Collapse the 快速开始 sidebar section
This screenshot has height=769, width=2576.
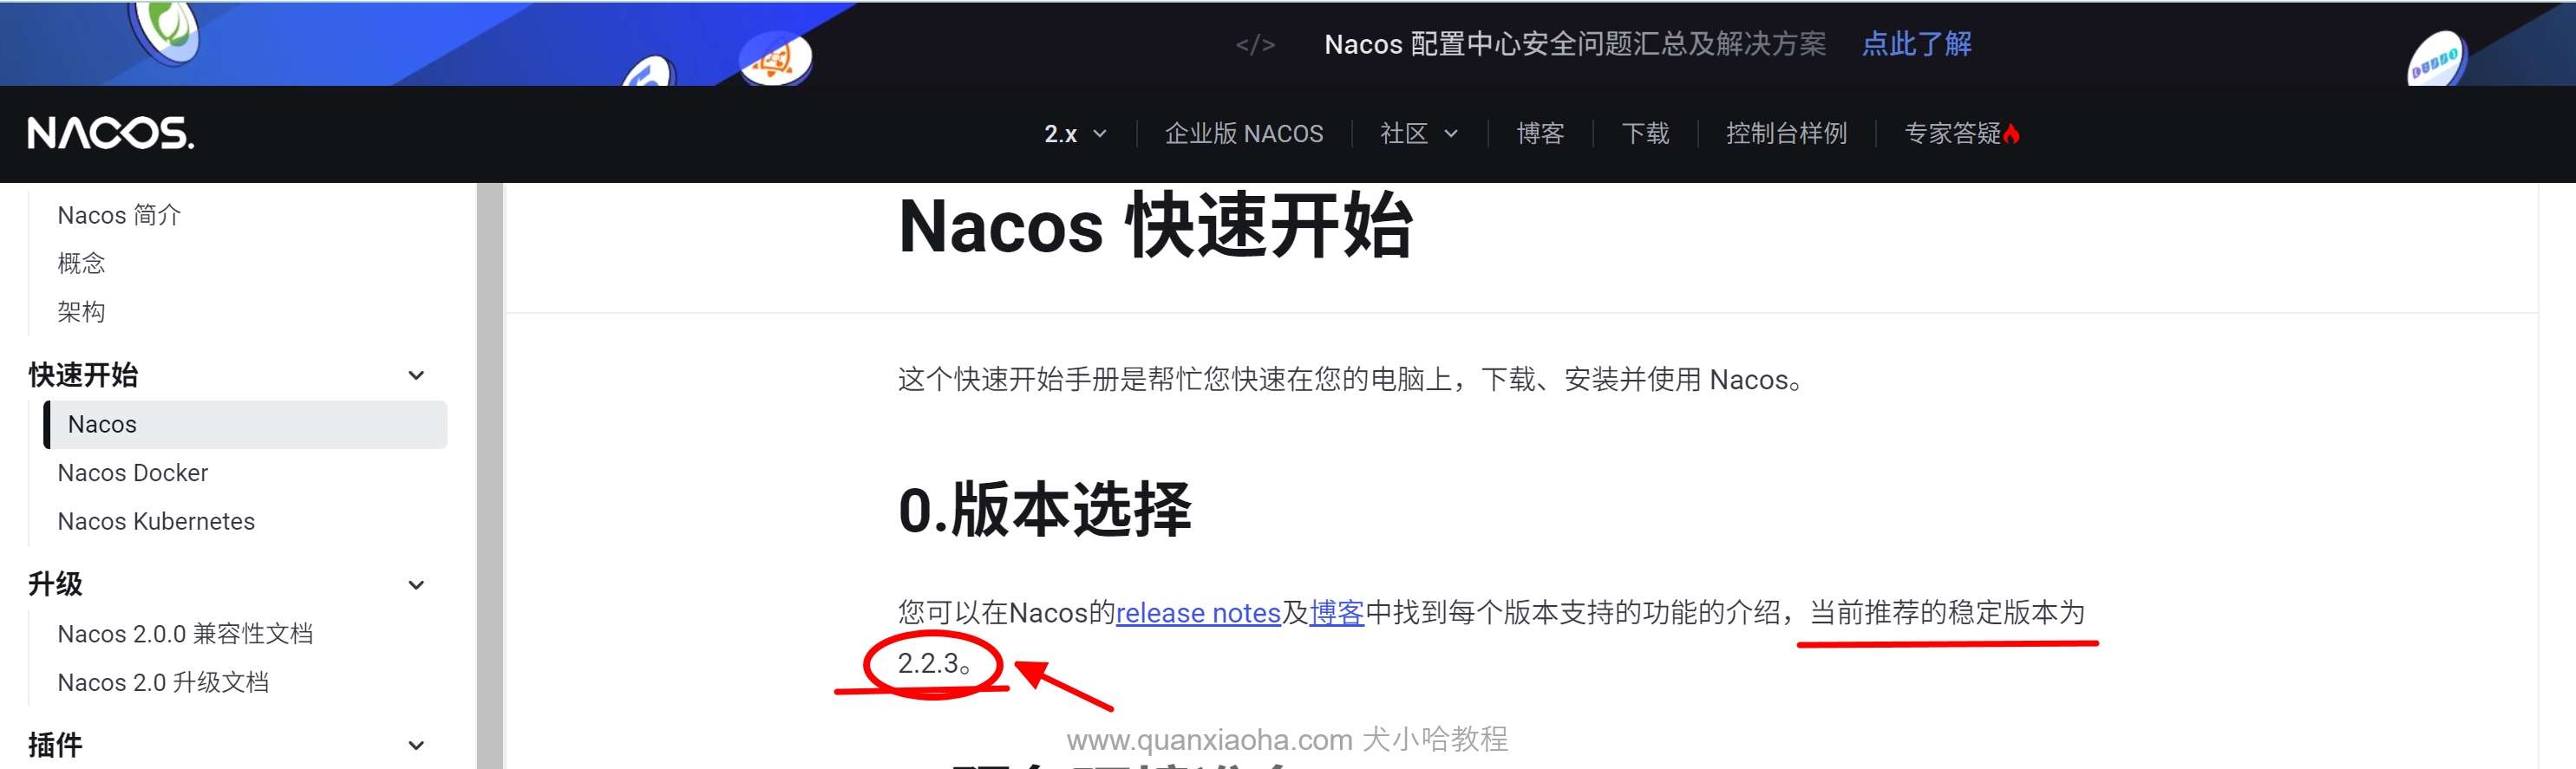click(x=416, y=376)
